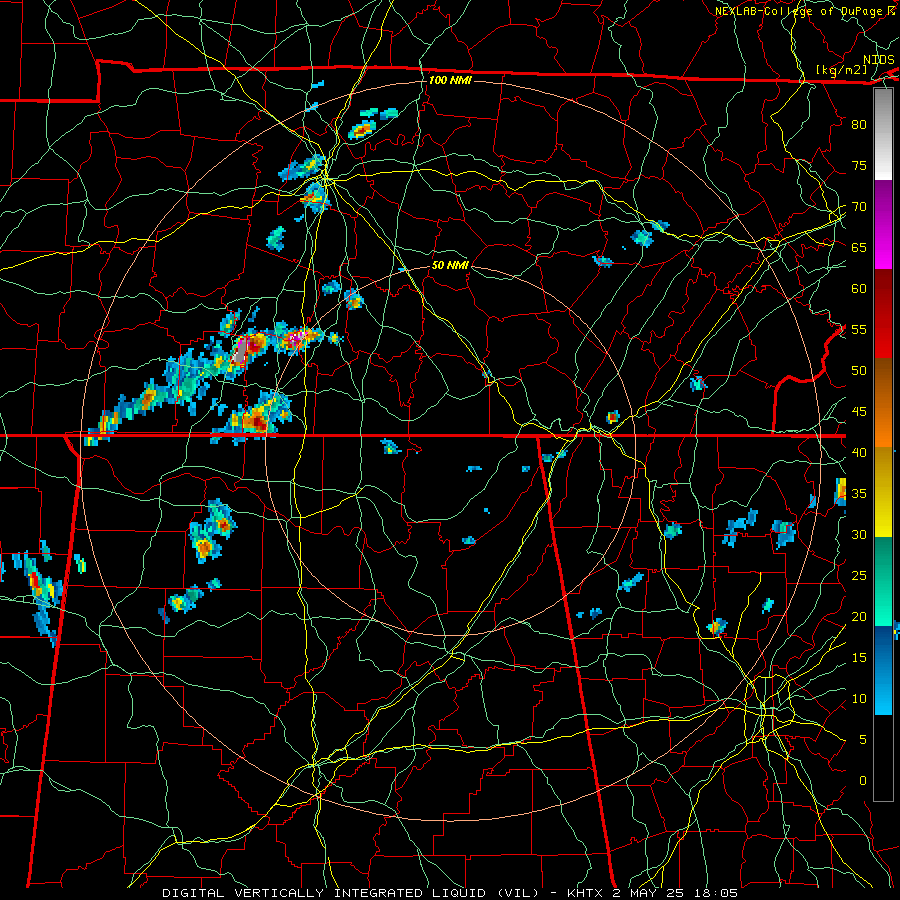Click the magenta segment of the color scale
This screenshot has height=900, width=900.
[x=883, y=246]
